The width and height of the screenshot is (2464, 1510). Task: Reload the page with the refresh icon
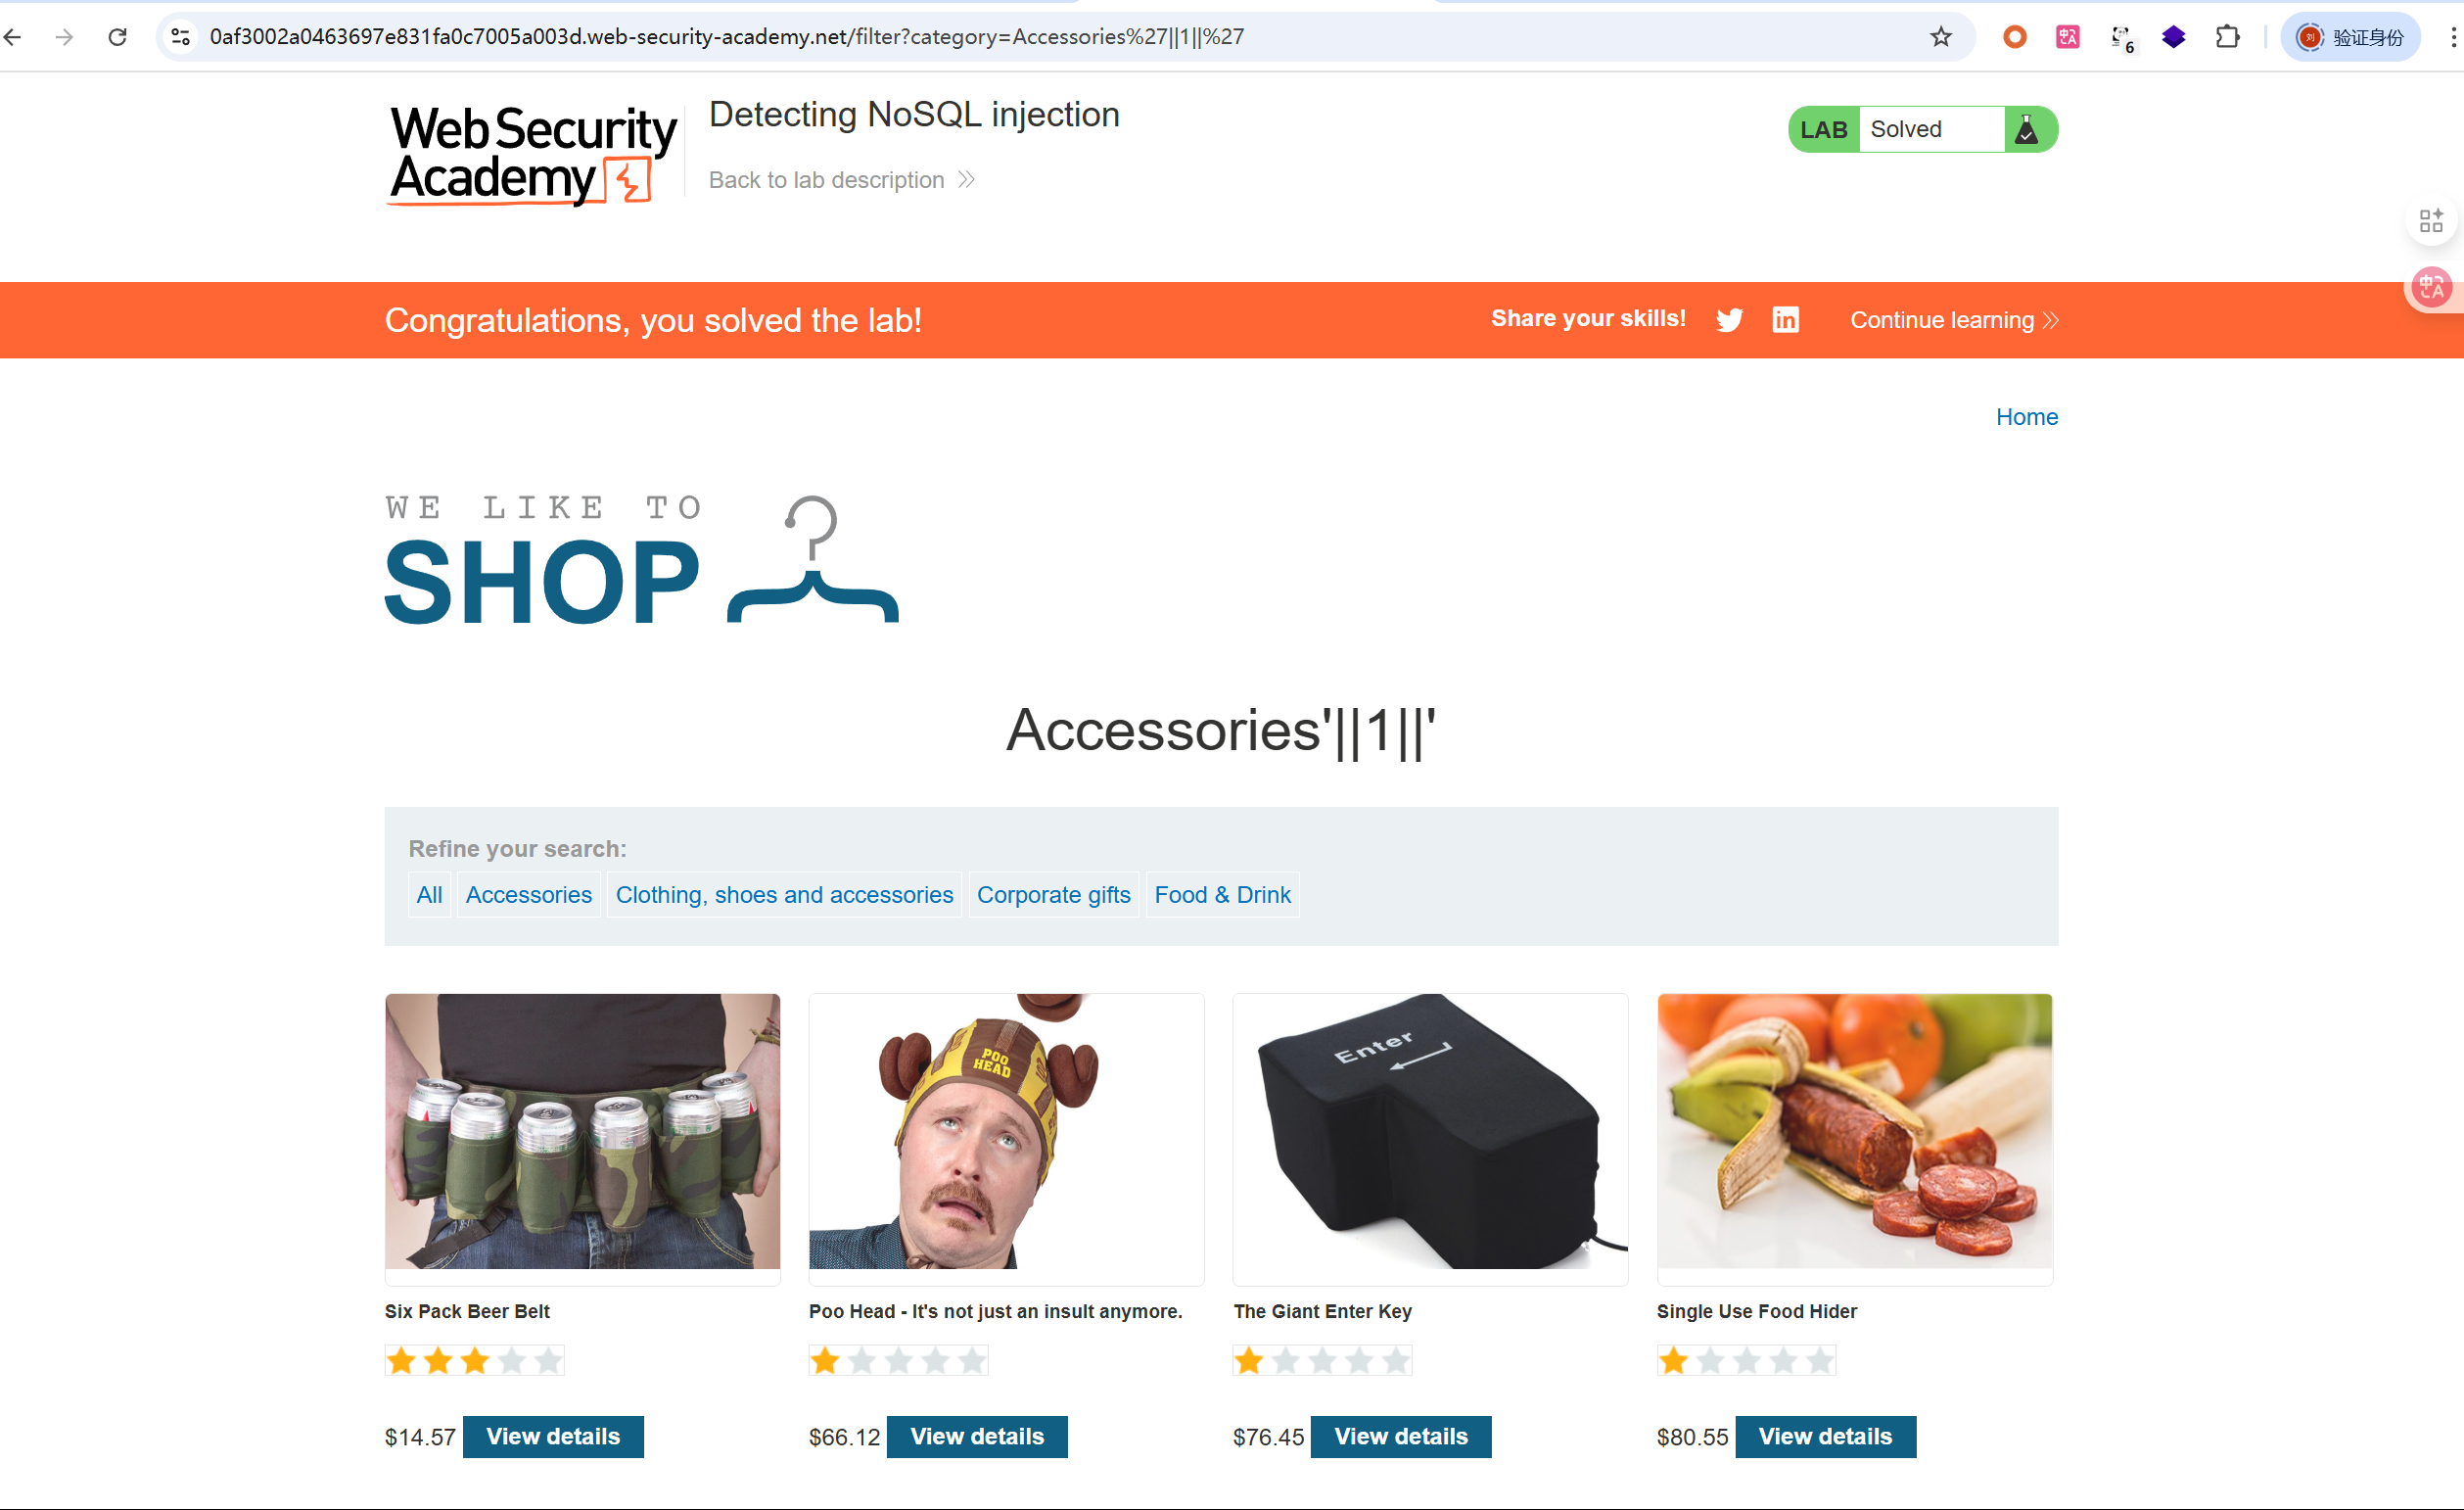click(117, 37)
